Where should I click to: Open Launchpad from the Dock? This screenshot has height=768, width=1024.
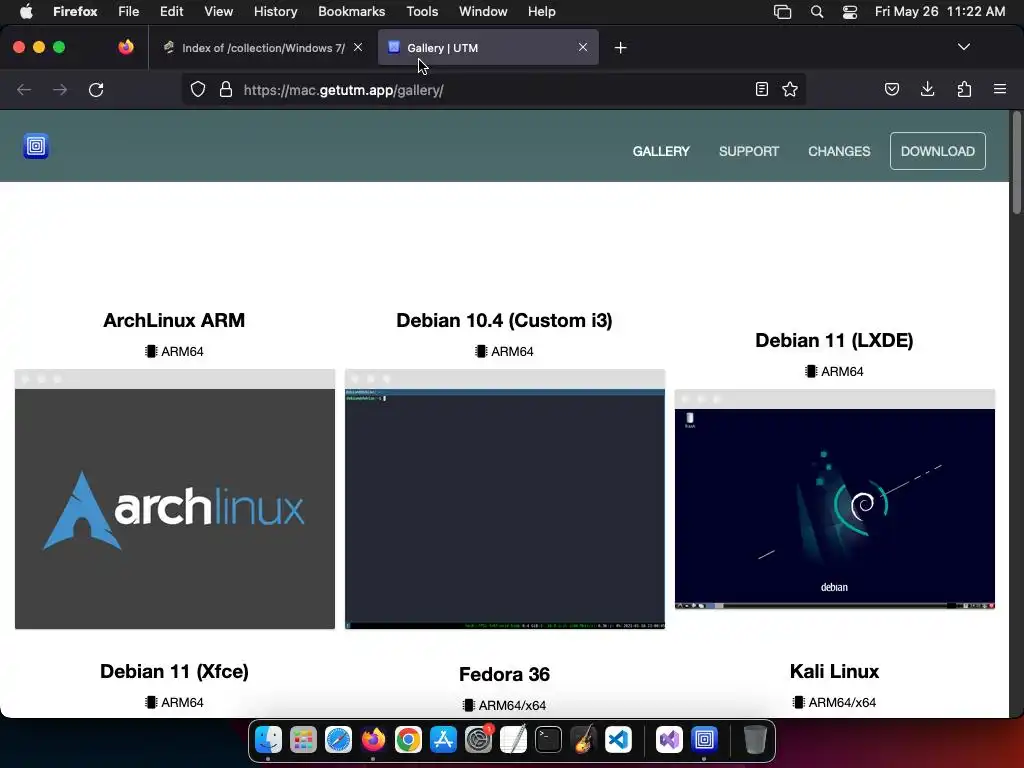[303, 740]
